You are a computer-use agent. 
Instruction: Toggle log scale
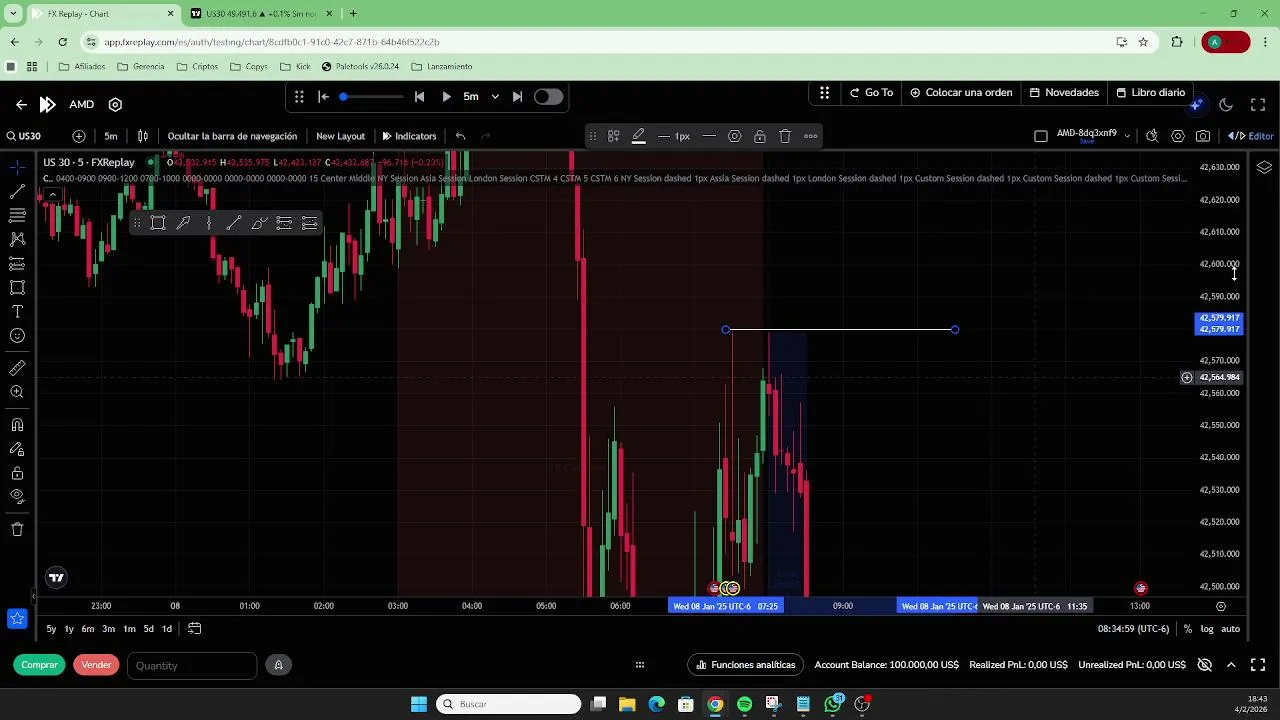(x=1207, y=629)
